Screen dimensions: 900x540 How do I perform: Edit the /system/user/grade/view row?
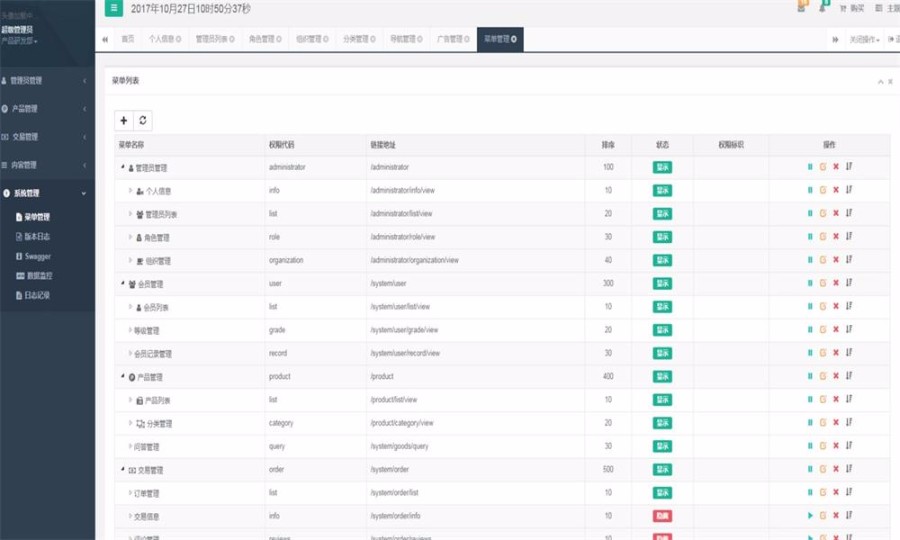point(823,329)
